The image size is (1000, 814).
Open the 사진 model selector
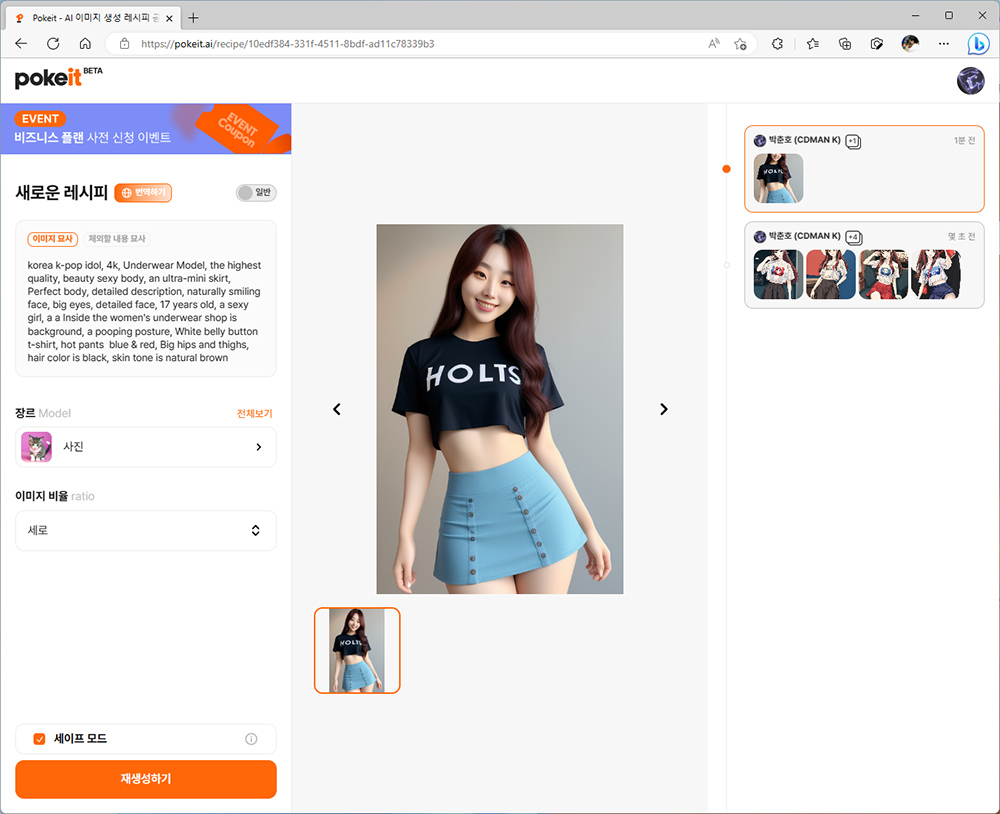(x=145, y=447)
